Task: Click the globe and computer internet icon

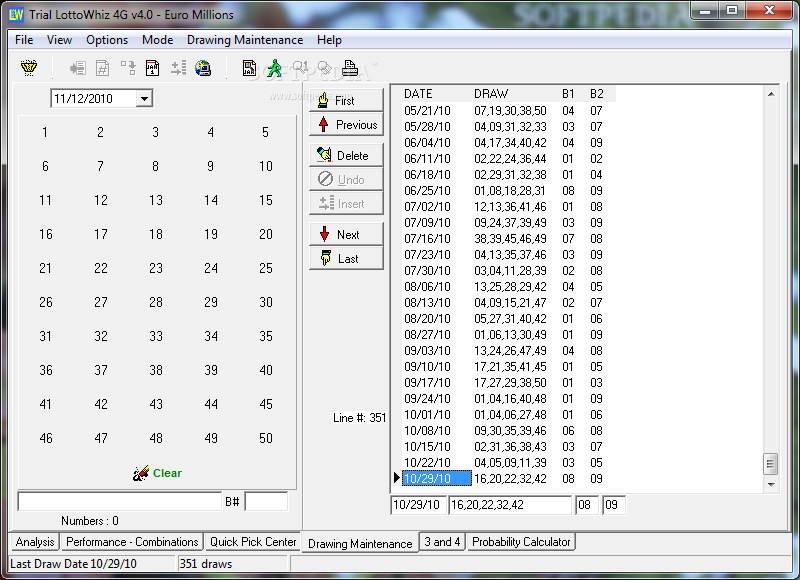Action: 203,68
